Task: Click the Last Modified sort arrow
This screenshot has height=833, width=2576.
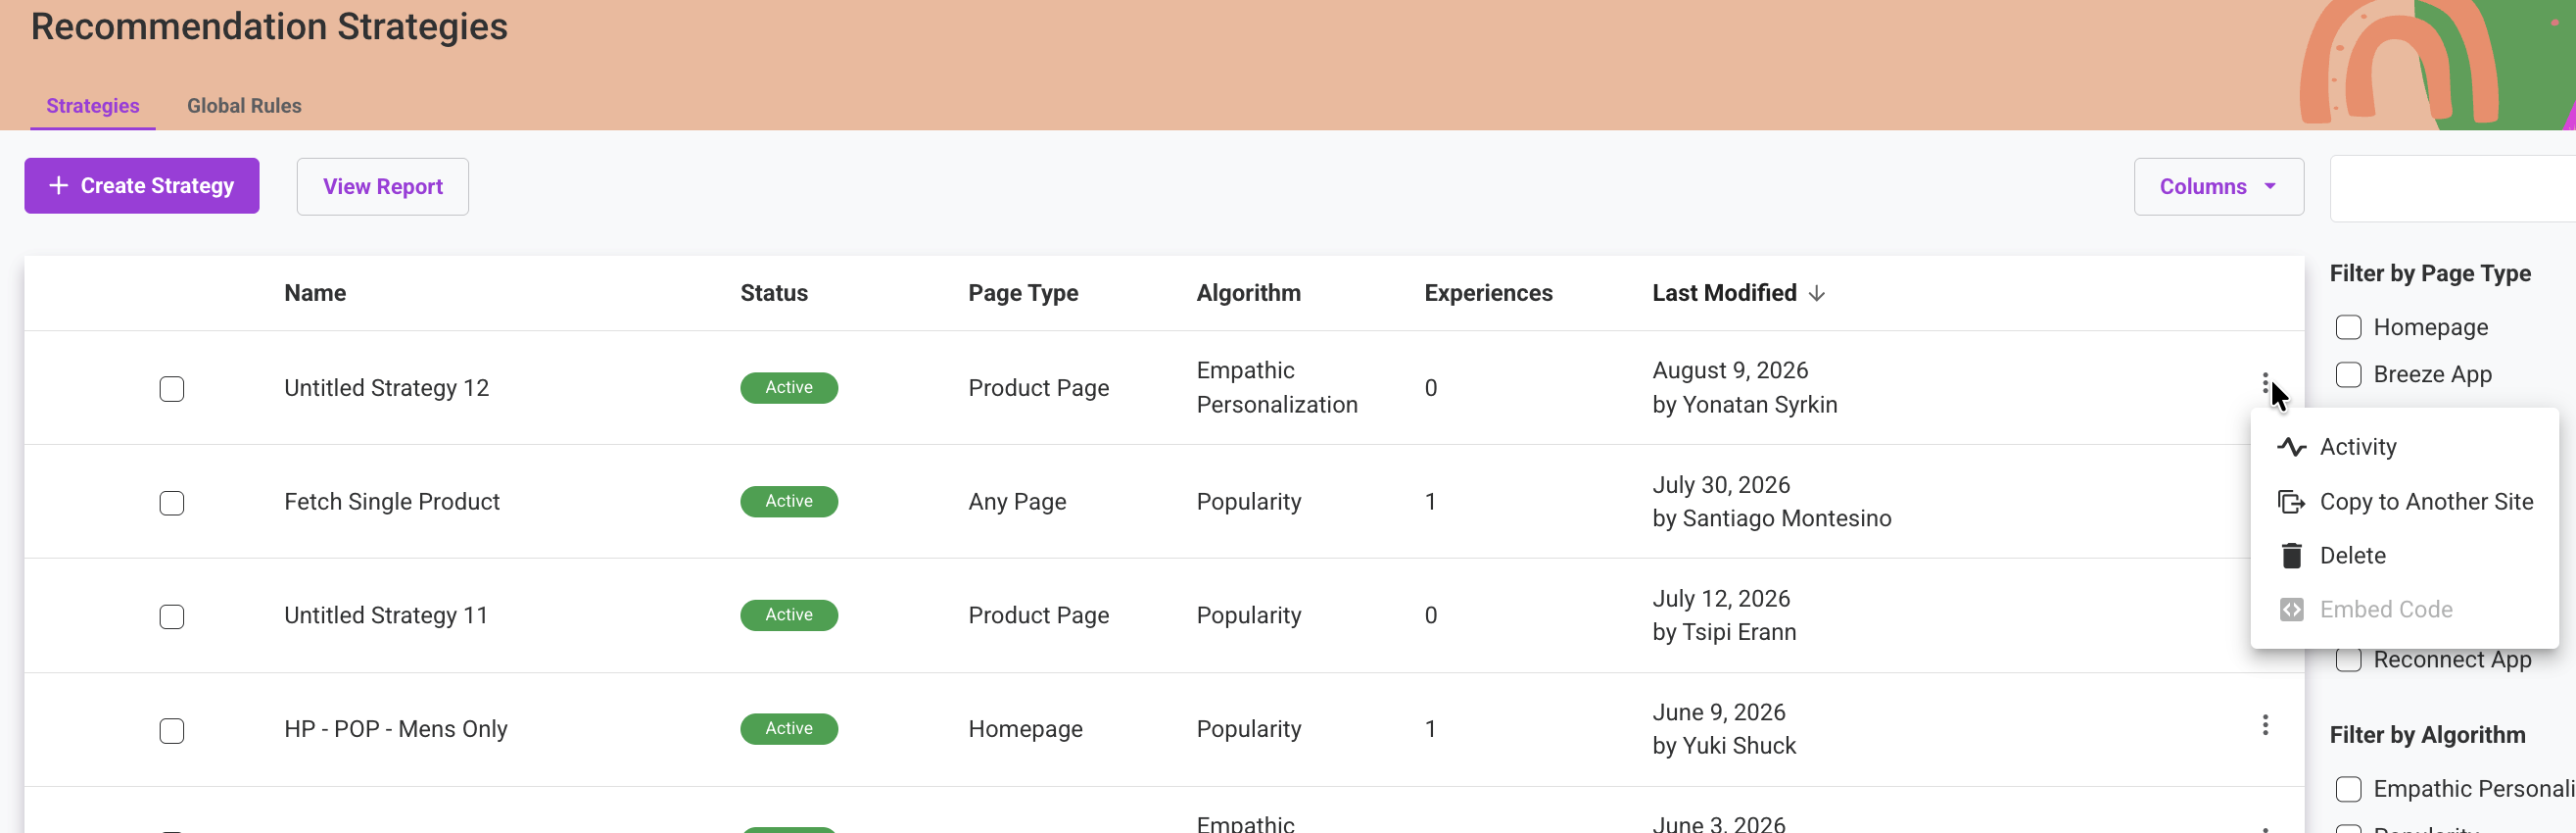Action: point(1816,293)
